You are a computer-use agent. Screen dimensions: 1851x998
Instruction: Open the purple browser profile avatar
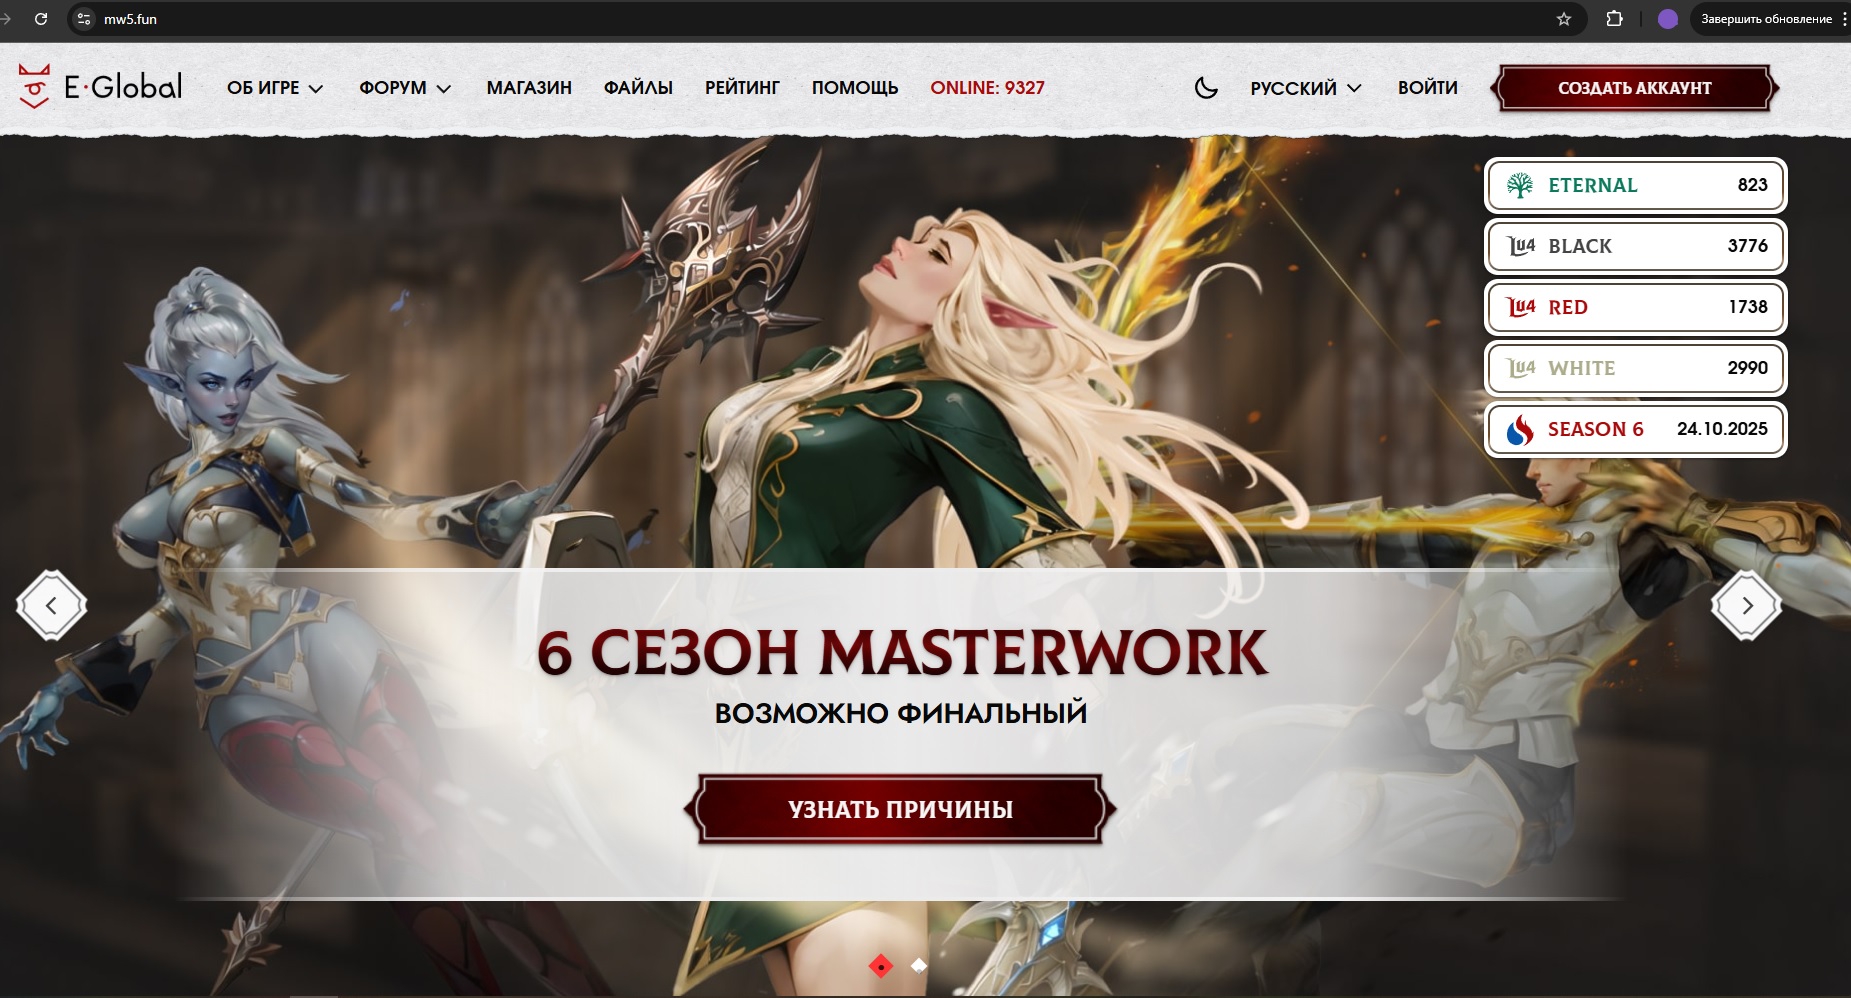click(1667, 19)
